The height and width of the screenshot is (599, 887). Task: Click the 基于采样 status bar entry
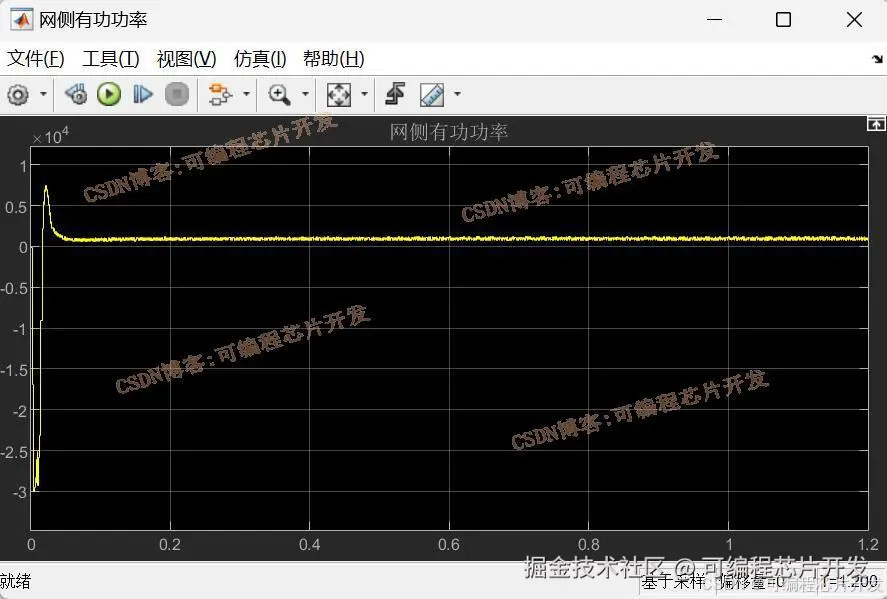[673, 581]
